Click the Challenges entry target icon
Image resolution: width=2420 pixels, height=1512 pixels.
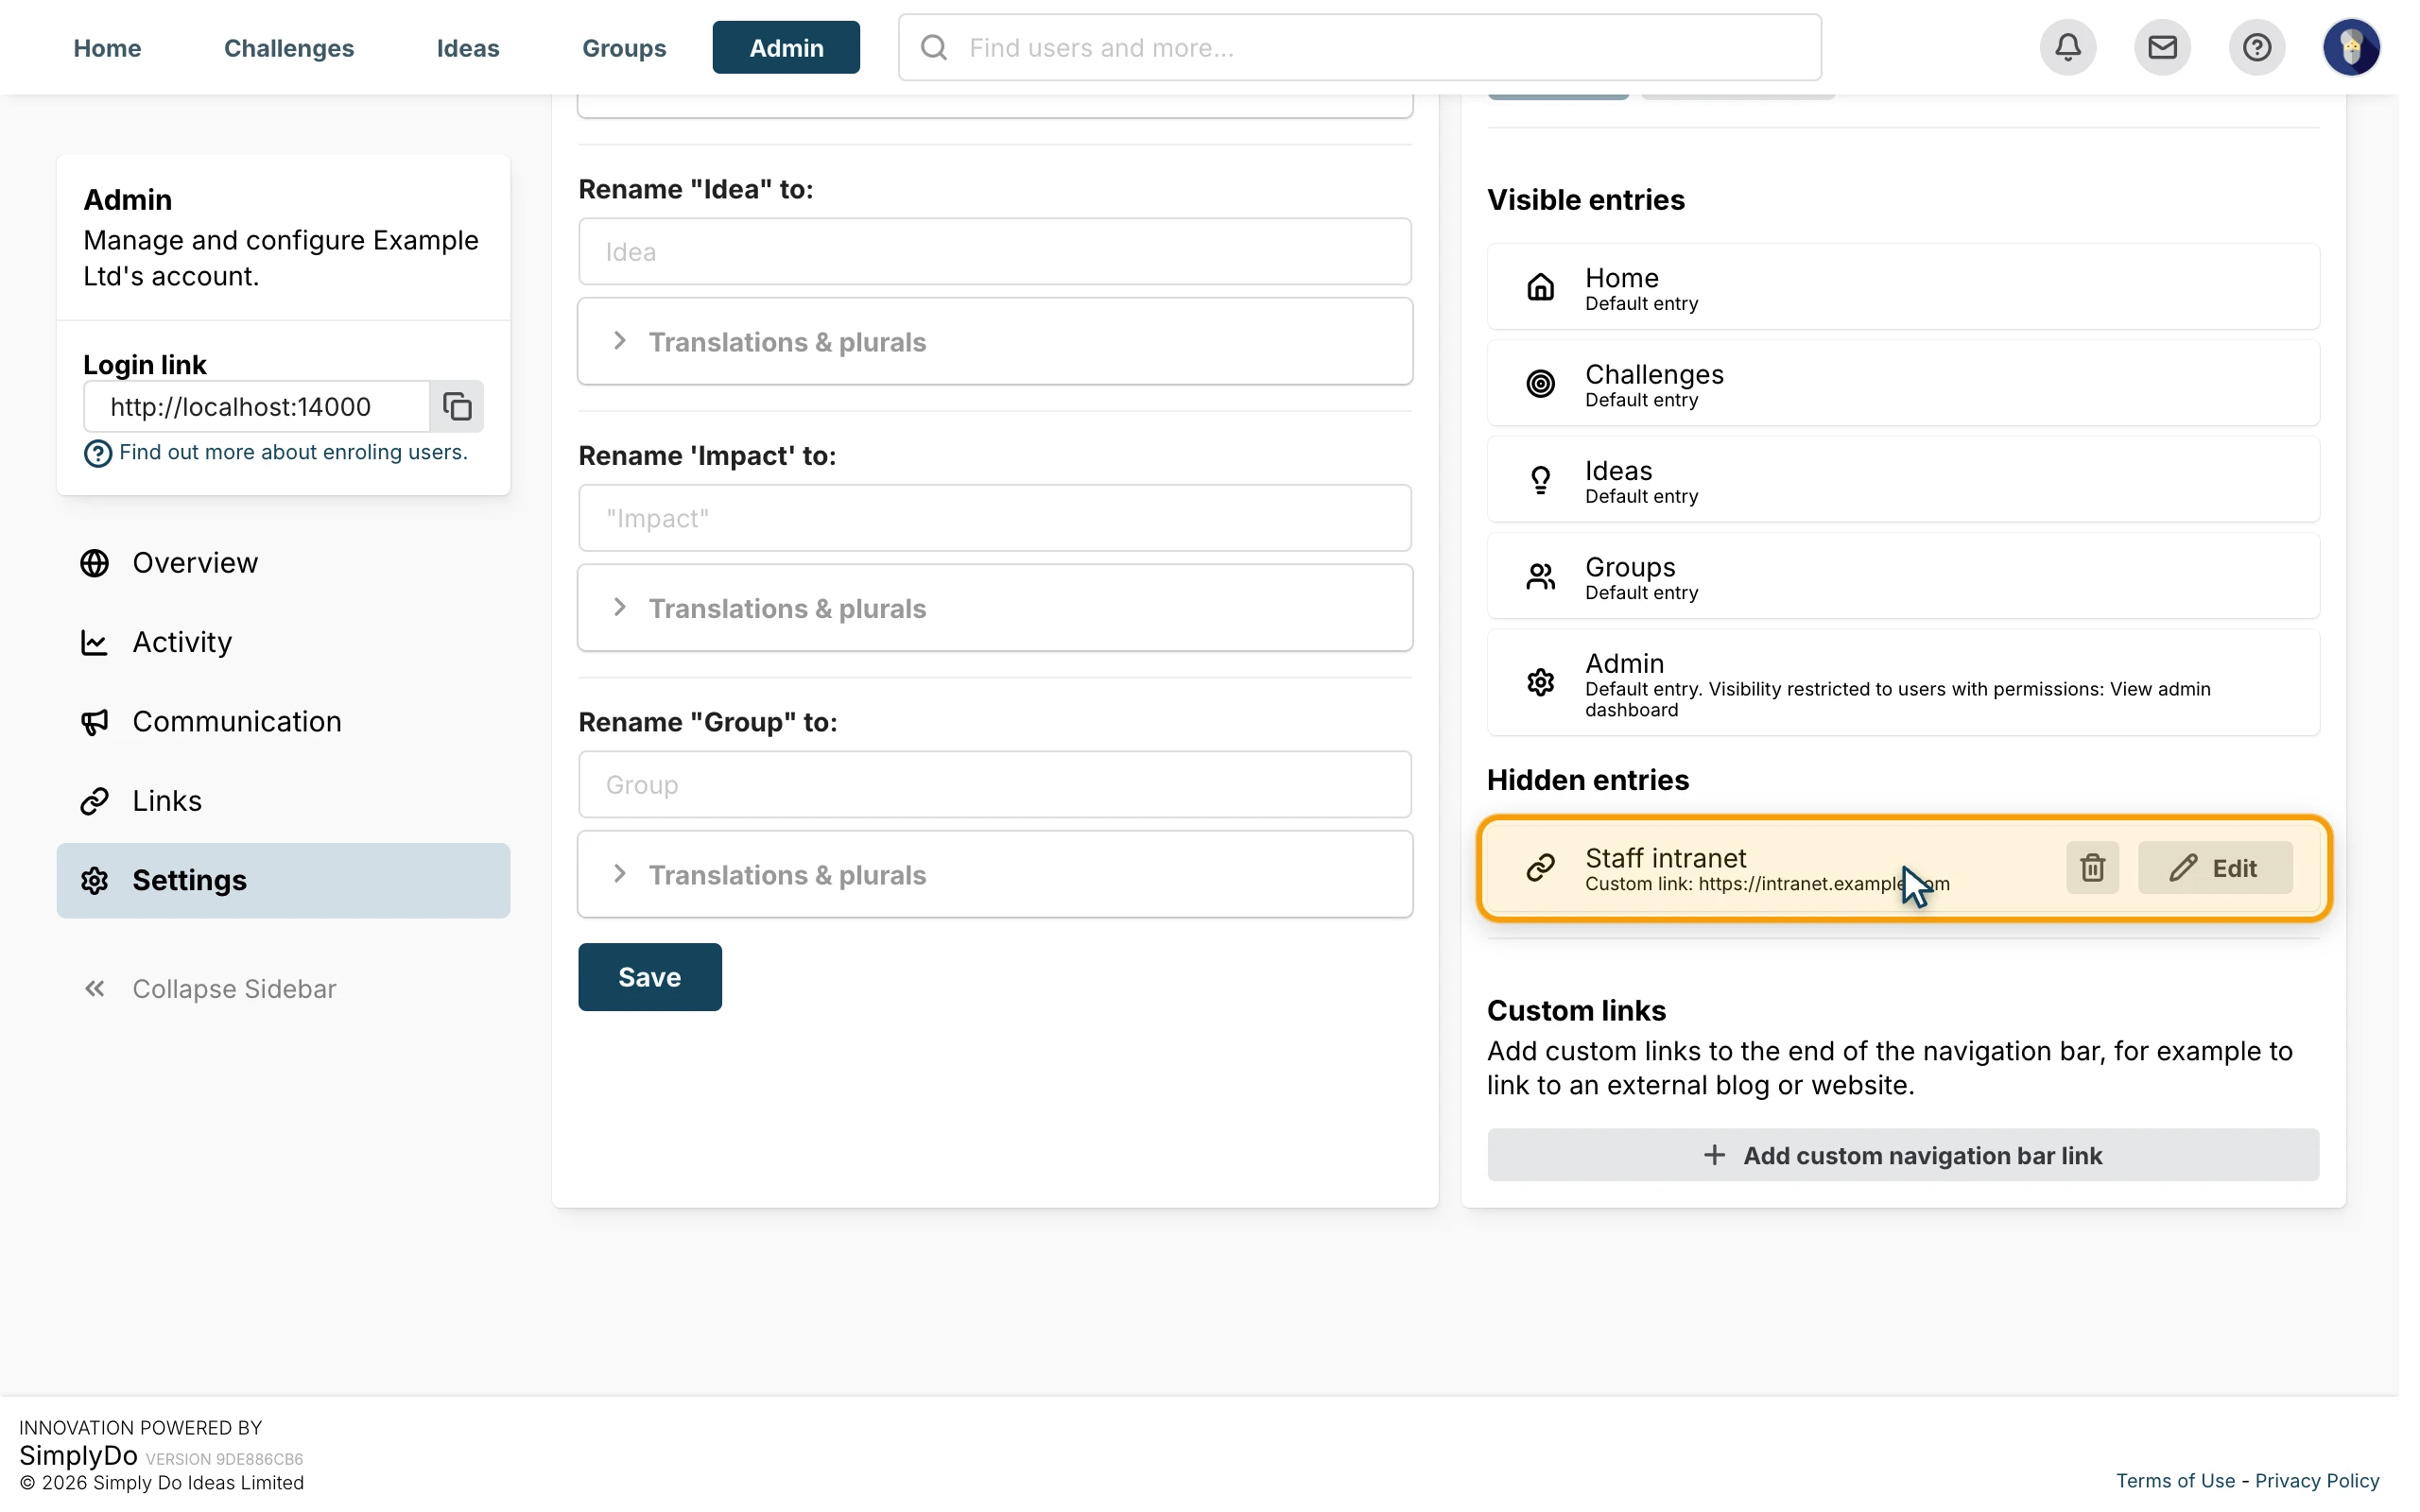(1540, 383)
